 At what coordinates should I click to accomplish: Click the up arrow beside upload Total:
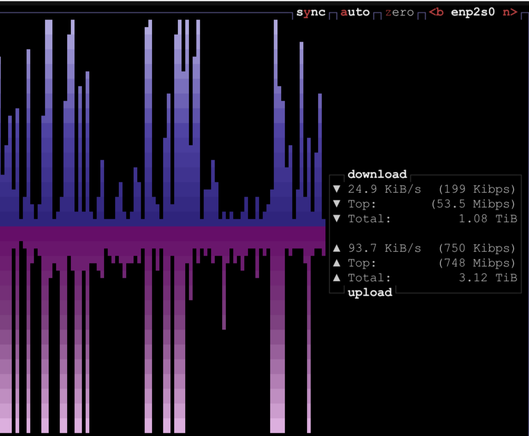click(x=336, y=278)
